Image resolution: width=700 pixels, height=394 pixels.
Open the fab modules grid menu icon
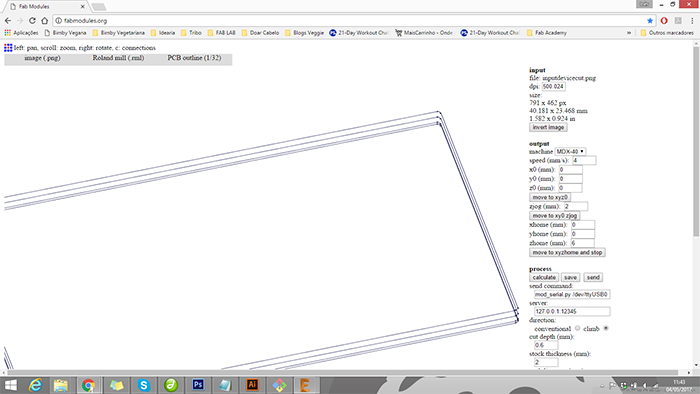coord(8,48)
